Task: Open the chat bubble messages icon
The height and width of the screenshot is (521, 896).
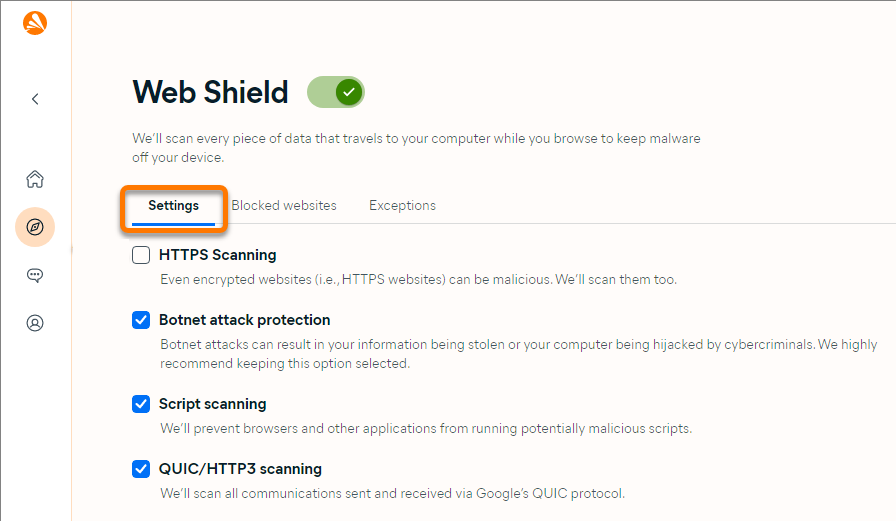Action: (35, 275)
